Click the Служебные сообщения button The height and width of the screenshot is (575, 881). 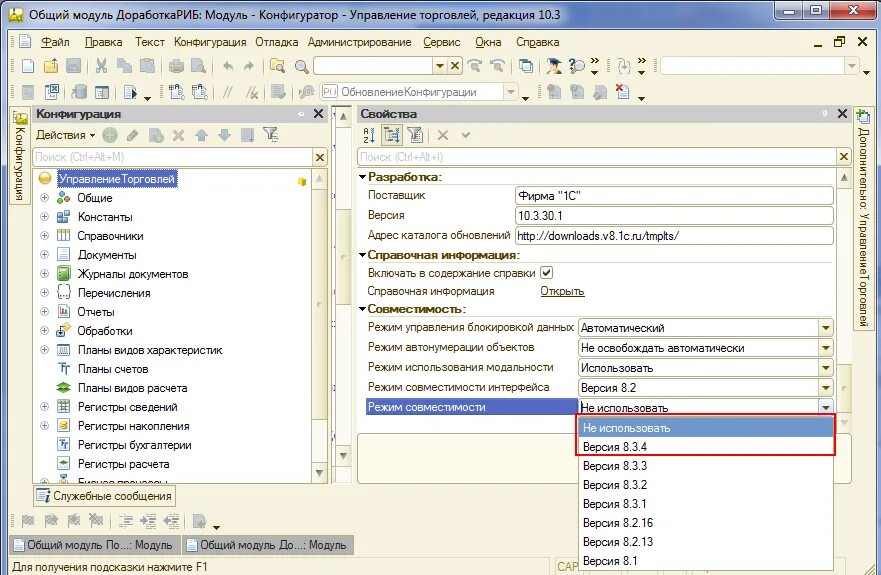click(x=104, y=496)
